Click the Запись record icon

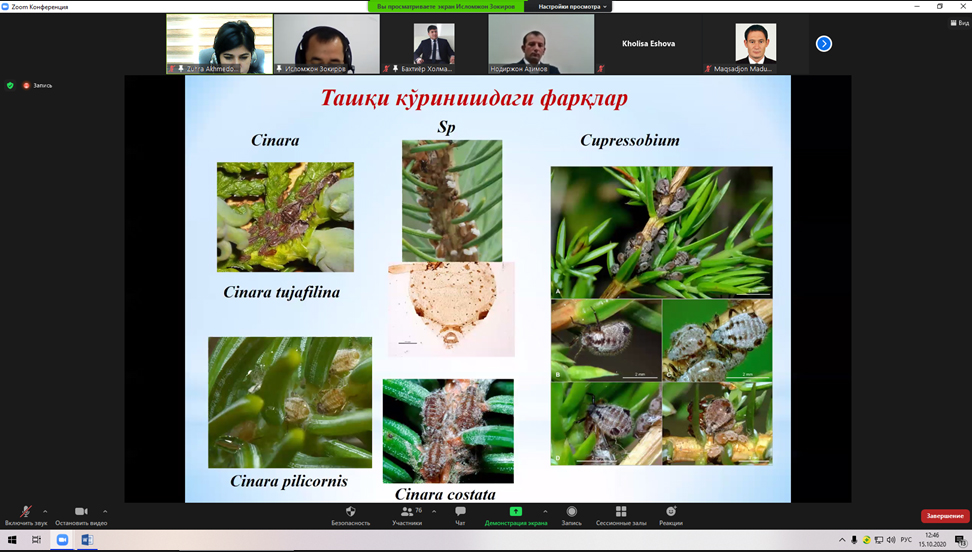[x=571, y=512]
